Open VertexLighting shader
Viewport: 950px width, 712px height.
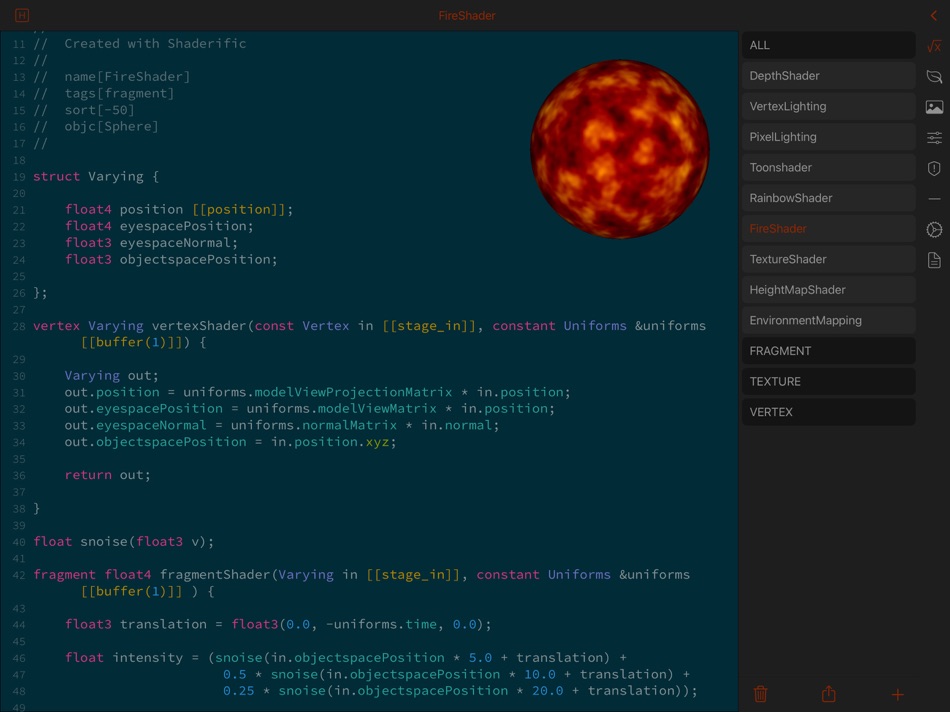point(828,106)
